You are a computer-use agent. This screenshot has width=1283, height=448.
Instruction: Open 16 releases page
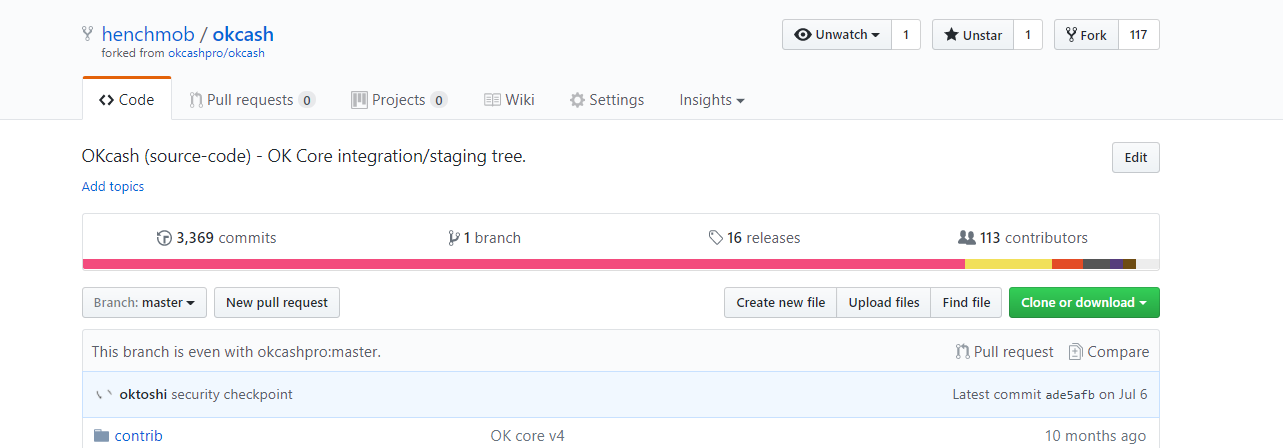pyautogui.click(x=754, y=238)
